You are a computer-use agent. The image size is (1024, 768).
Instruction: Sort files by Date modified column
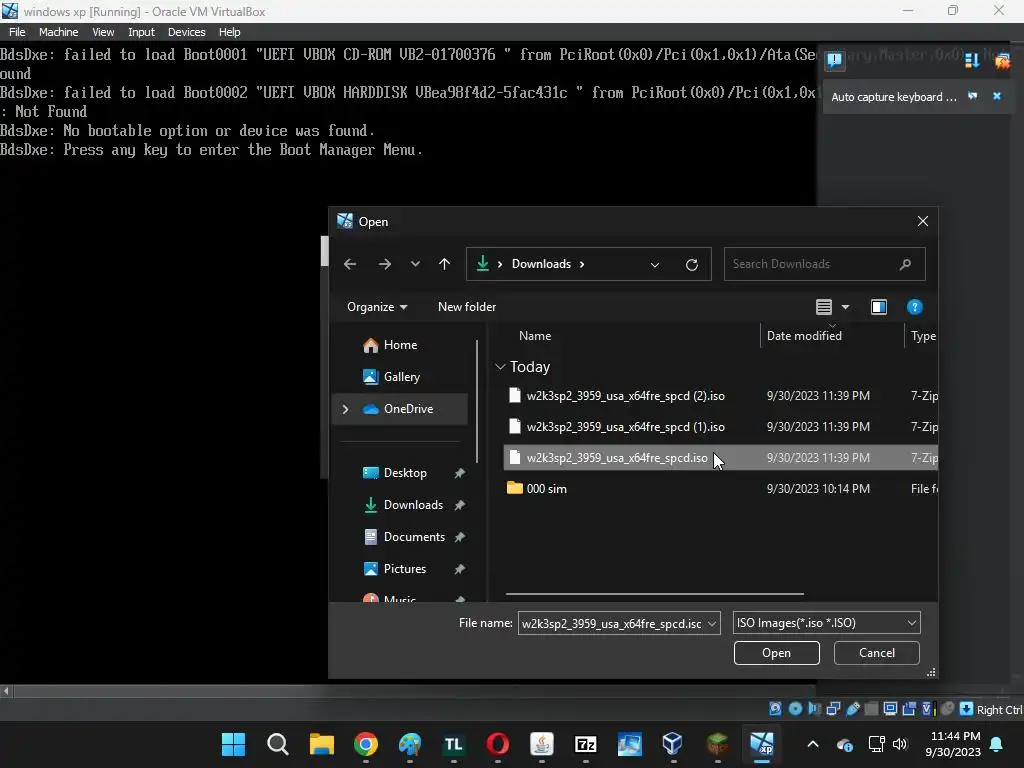(804, 336)
